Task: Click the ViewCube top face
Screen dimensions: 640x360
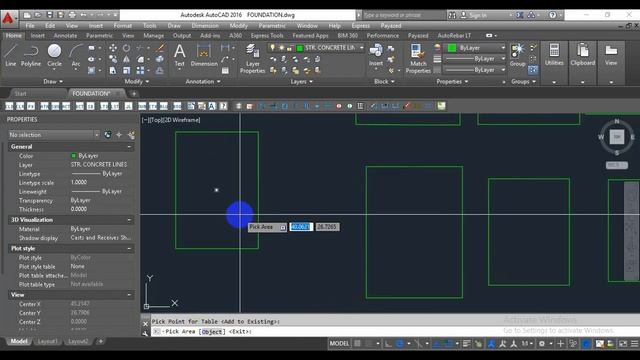Action: [617, 137]
